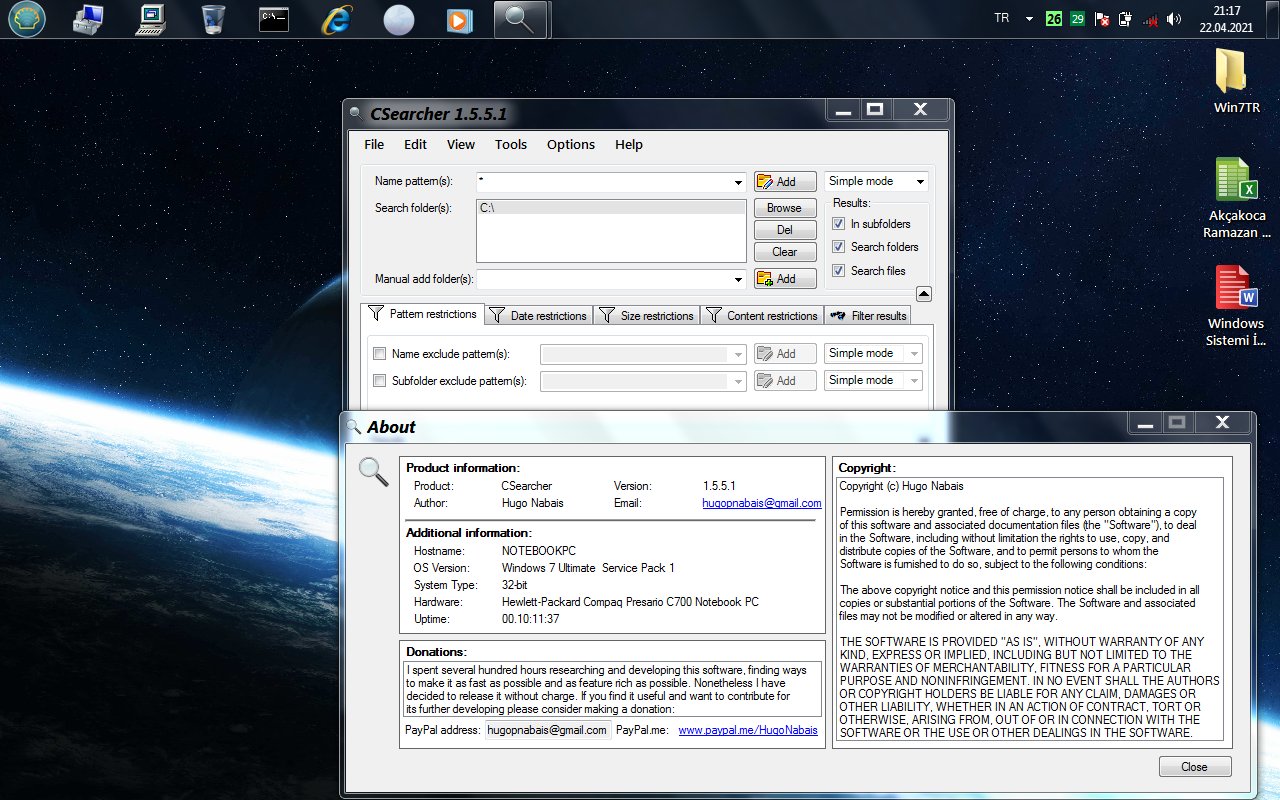The width and height of the screenshot is (1280, 800).
Task: Expand the Name pattern(s) dropdown
Action: click(x=739, y=182)
